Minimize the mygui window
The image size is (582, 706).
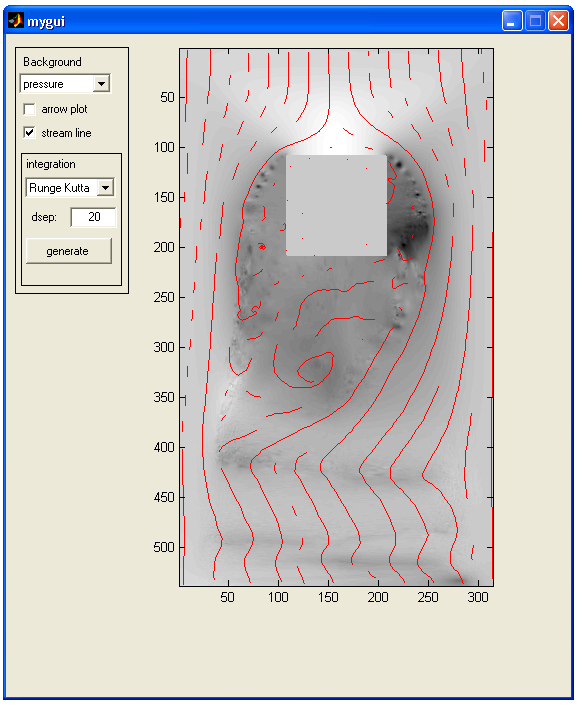pyautogui.click(x=512, y=21)
